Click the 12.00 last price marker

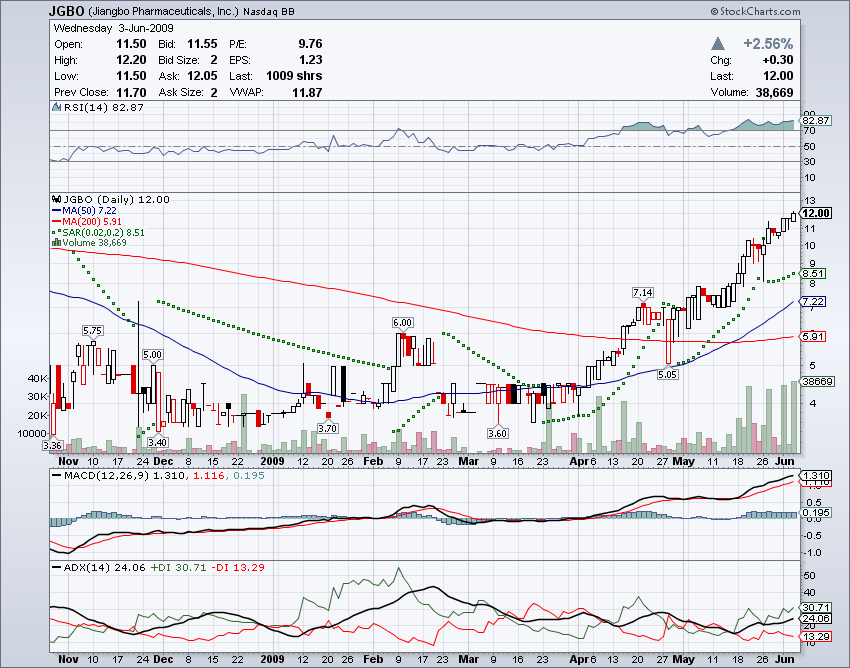click(x=818, y=213)
